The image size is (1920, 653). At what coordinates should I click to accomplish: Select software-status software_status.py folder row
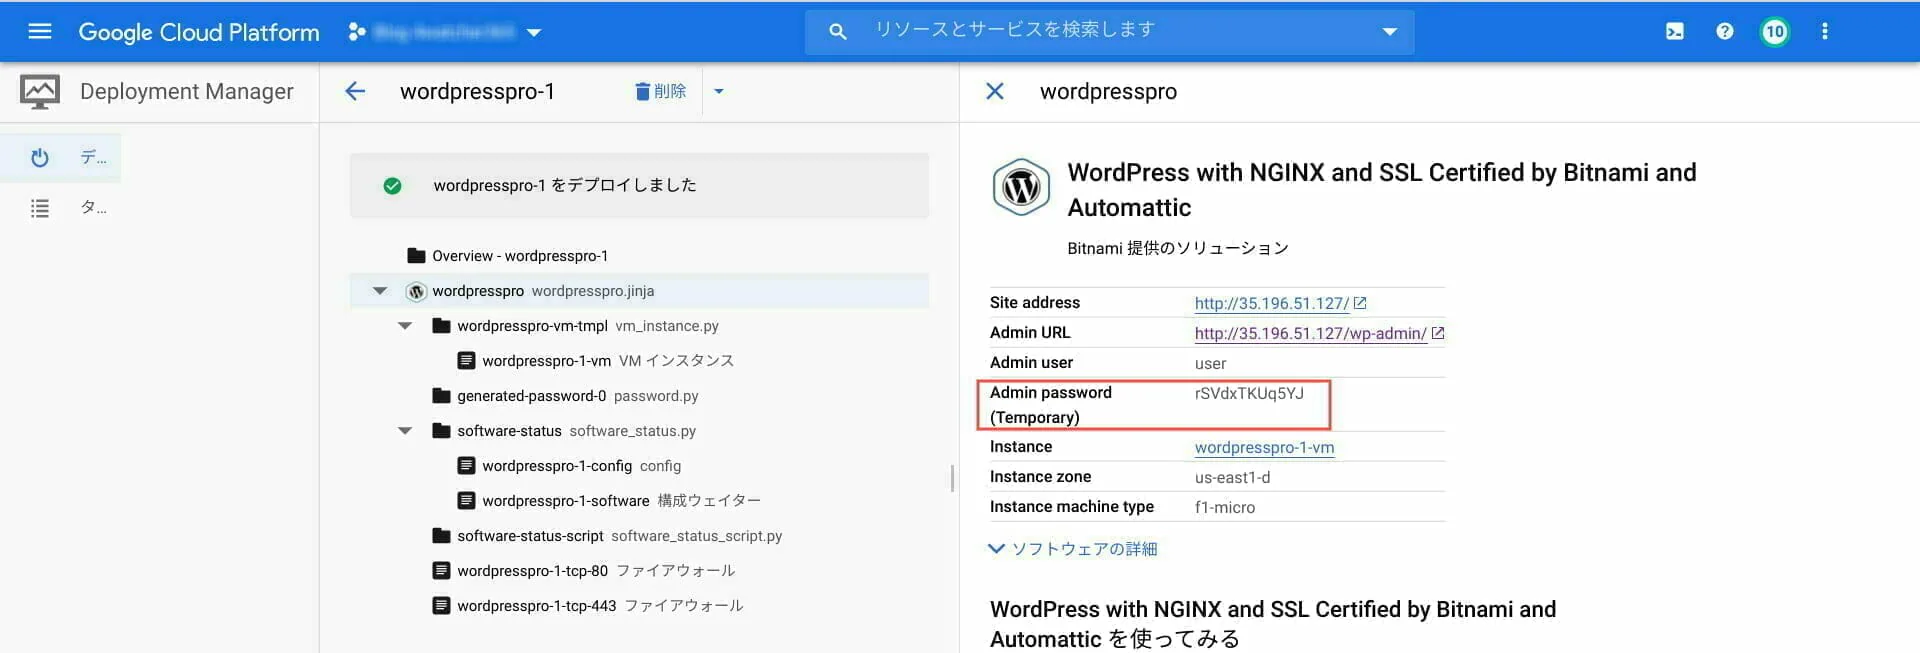[x=639, y=431]
